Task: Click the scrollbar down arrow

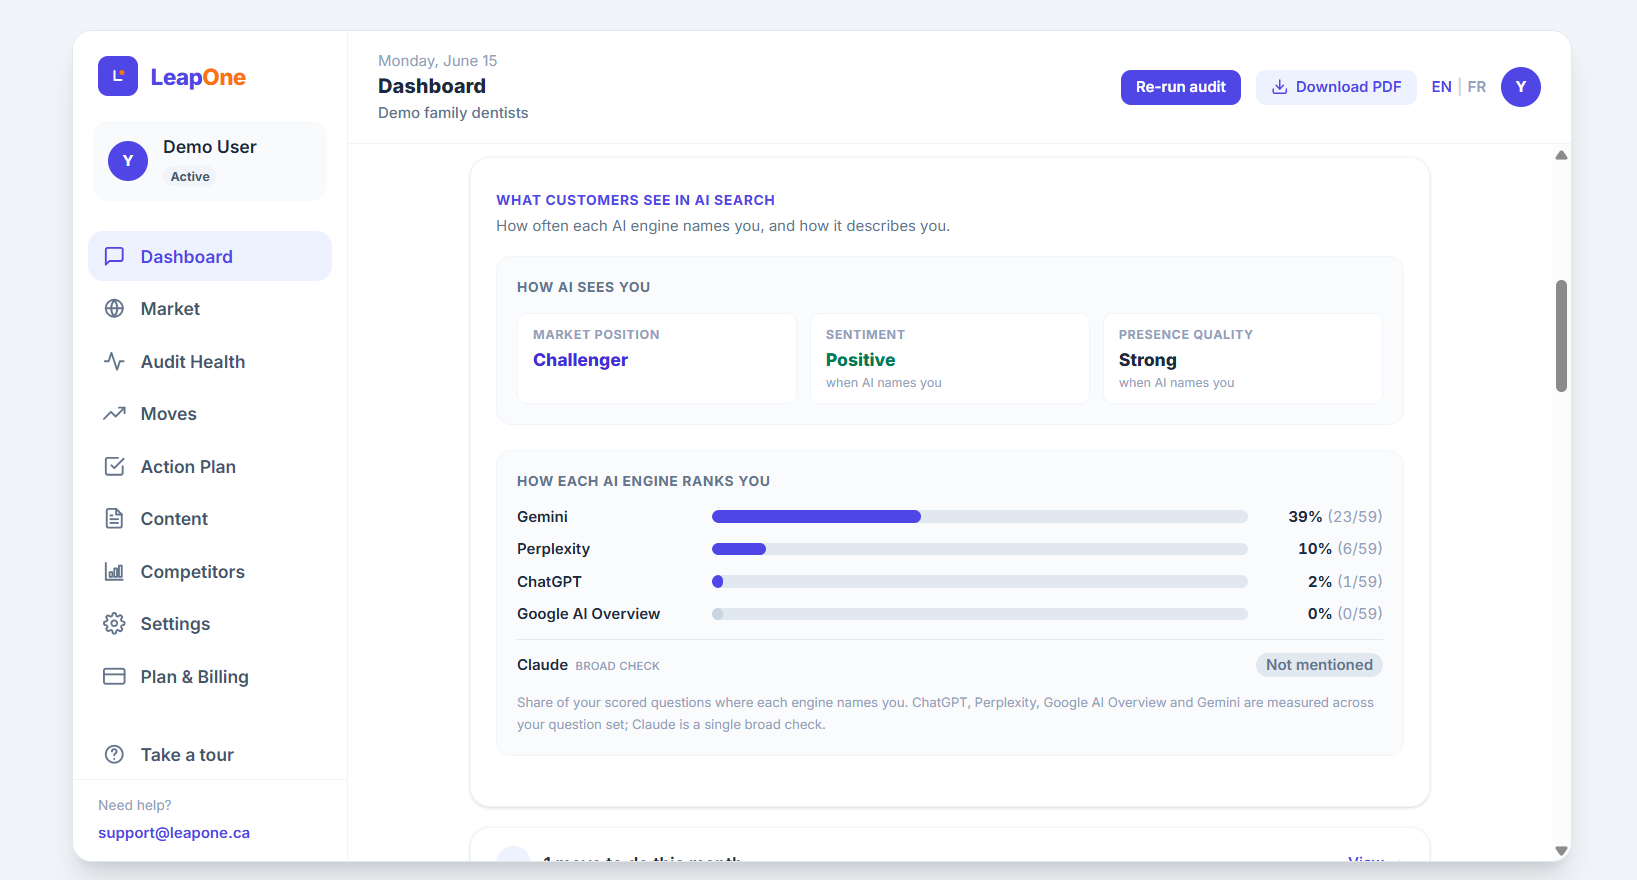Action: [x=1561, y=851]
